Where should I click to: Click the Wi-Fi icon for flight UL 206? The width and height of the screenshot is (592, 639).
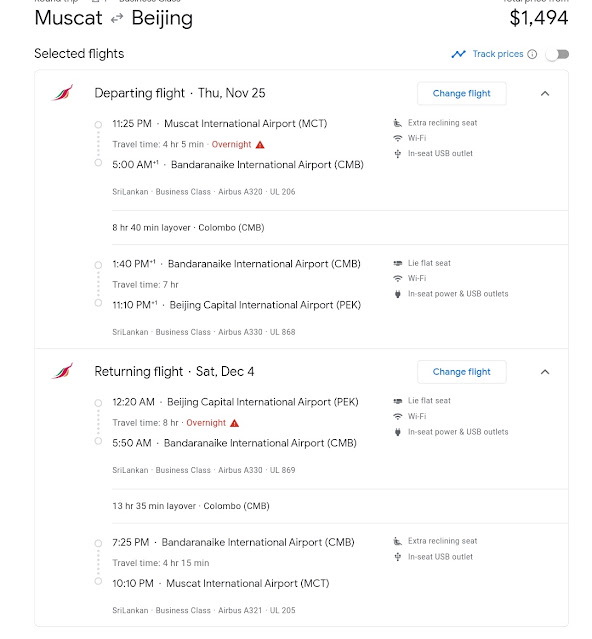tap(397, 138)
